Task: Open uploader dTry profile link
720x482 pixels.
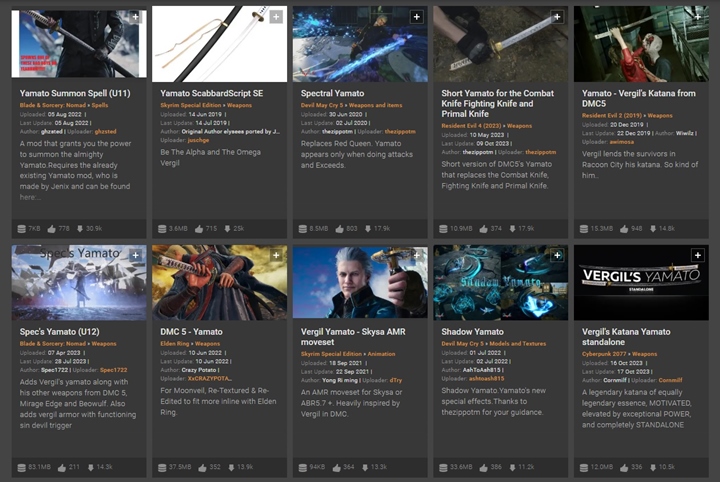Action: click(x=396, y=380)
